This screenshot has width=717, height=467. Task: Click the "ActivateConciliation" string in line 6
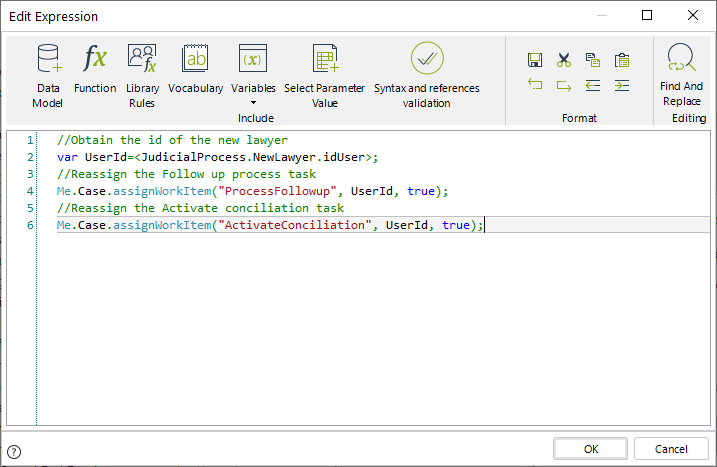pos(294,225)
